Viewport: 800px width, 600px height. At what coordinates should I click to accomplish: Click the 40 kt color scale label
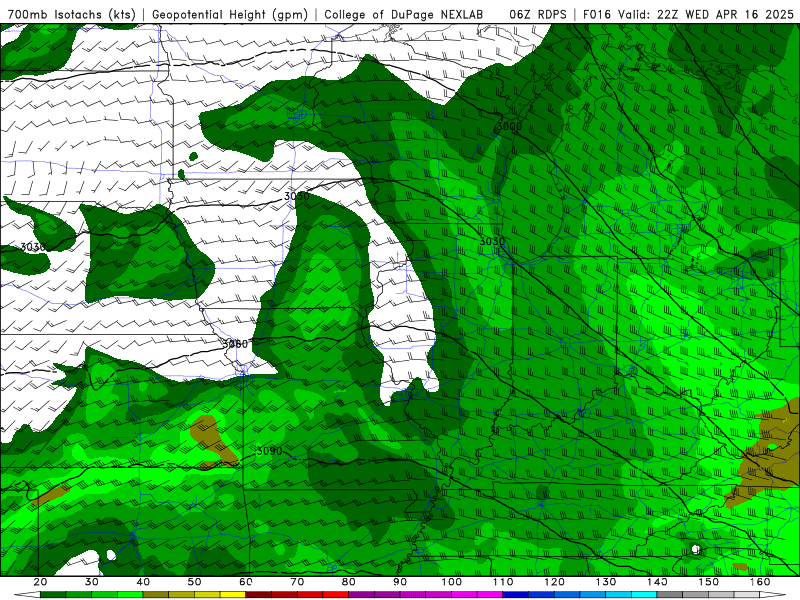click(x=143, y=582)
